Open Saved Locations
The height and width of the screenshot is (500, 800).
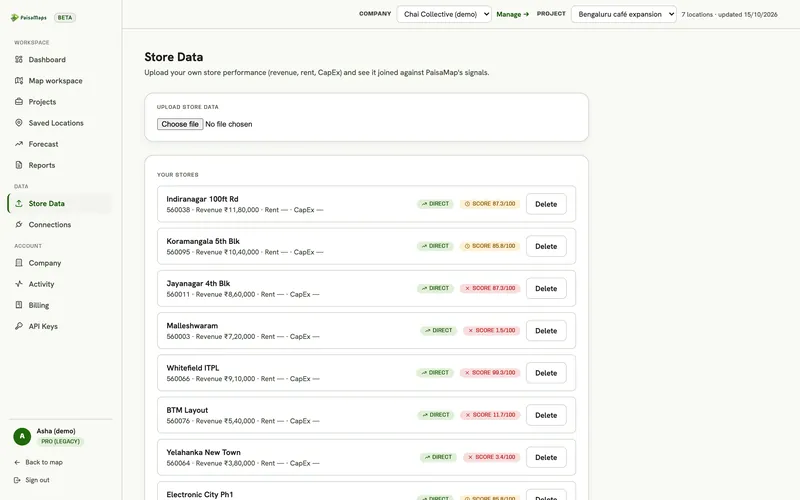(x=60, y=123)
